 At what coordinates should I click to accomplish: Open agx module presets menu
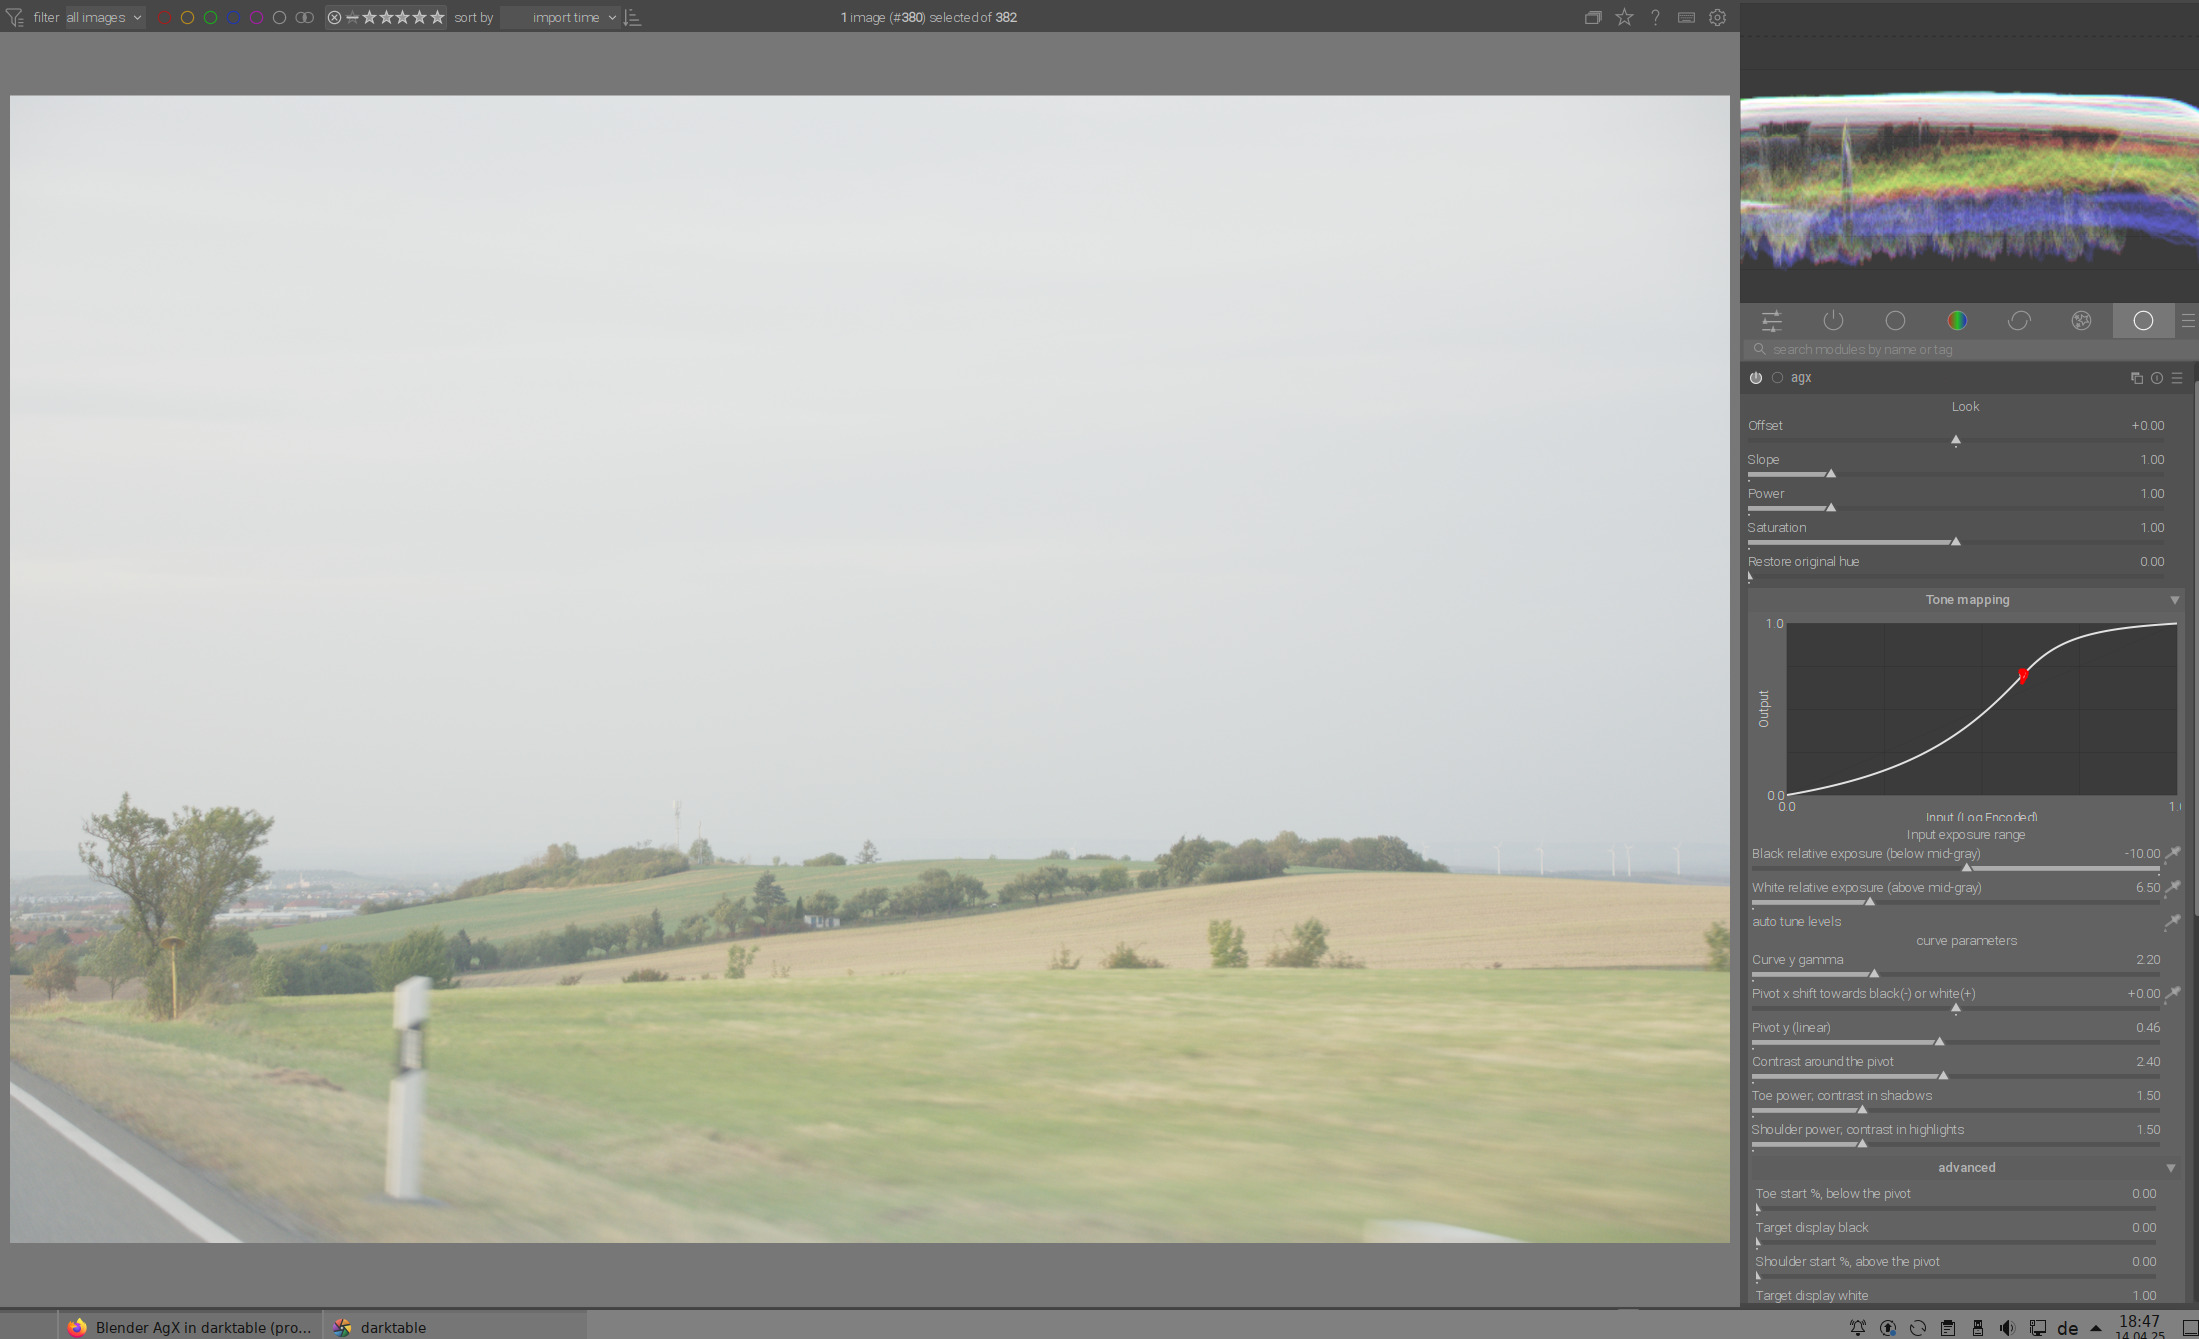(x=2177, y=378)
